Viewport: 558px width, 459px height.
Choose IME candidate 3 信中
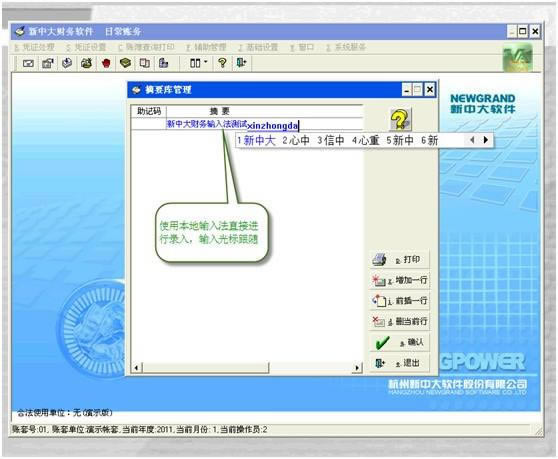(331, 140)
